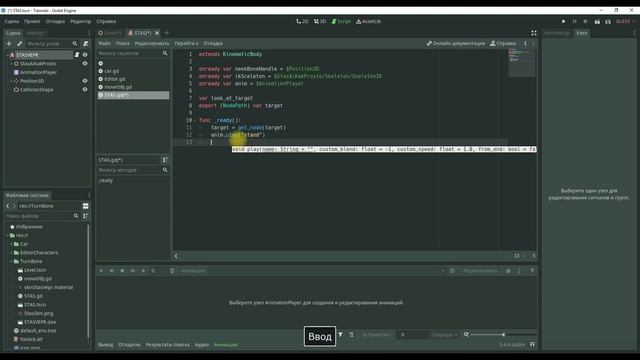The image size is (640, 360).
Task: Toggle distraction-free mode icon
Action: coord(533,33)
